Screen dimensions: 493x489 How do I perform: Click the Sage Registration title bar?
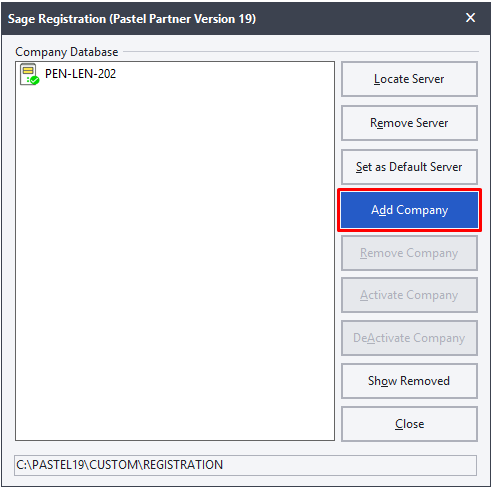pyautogui.click(x=246, y=19)
